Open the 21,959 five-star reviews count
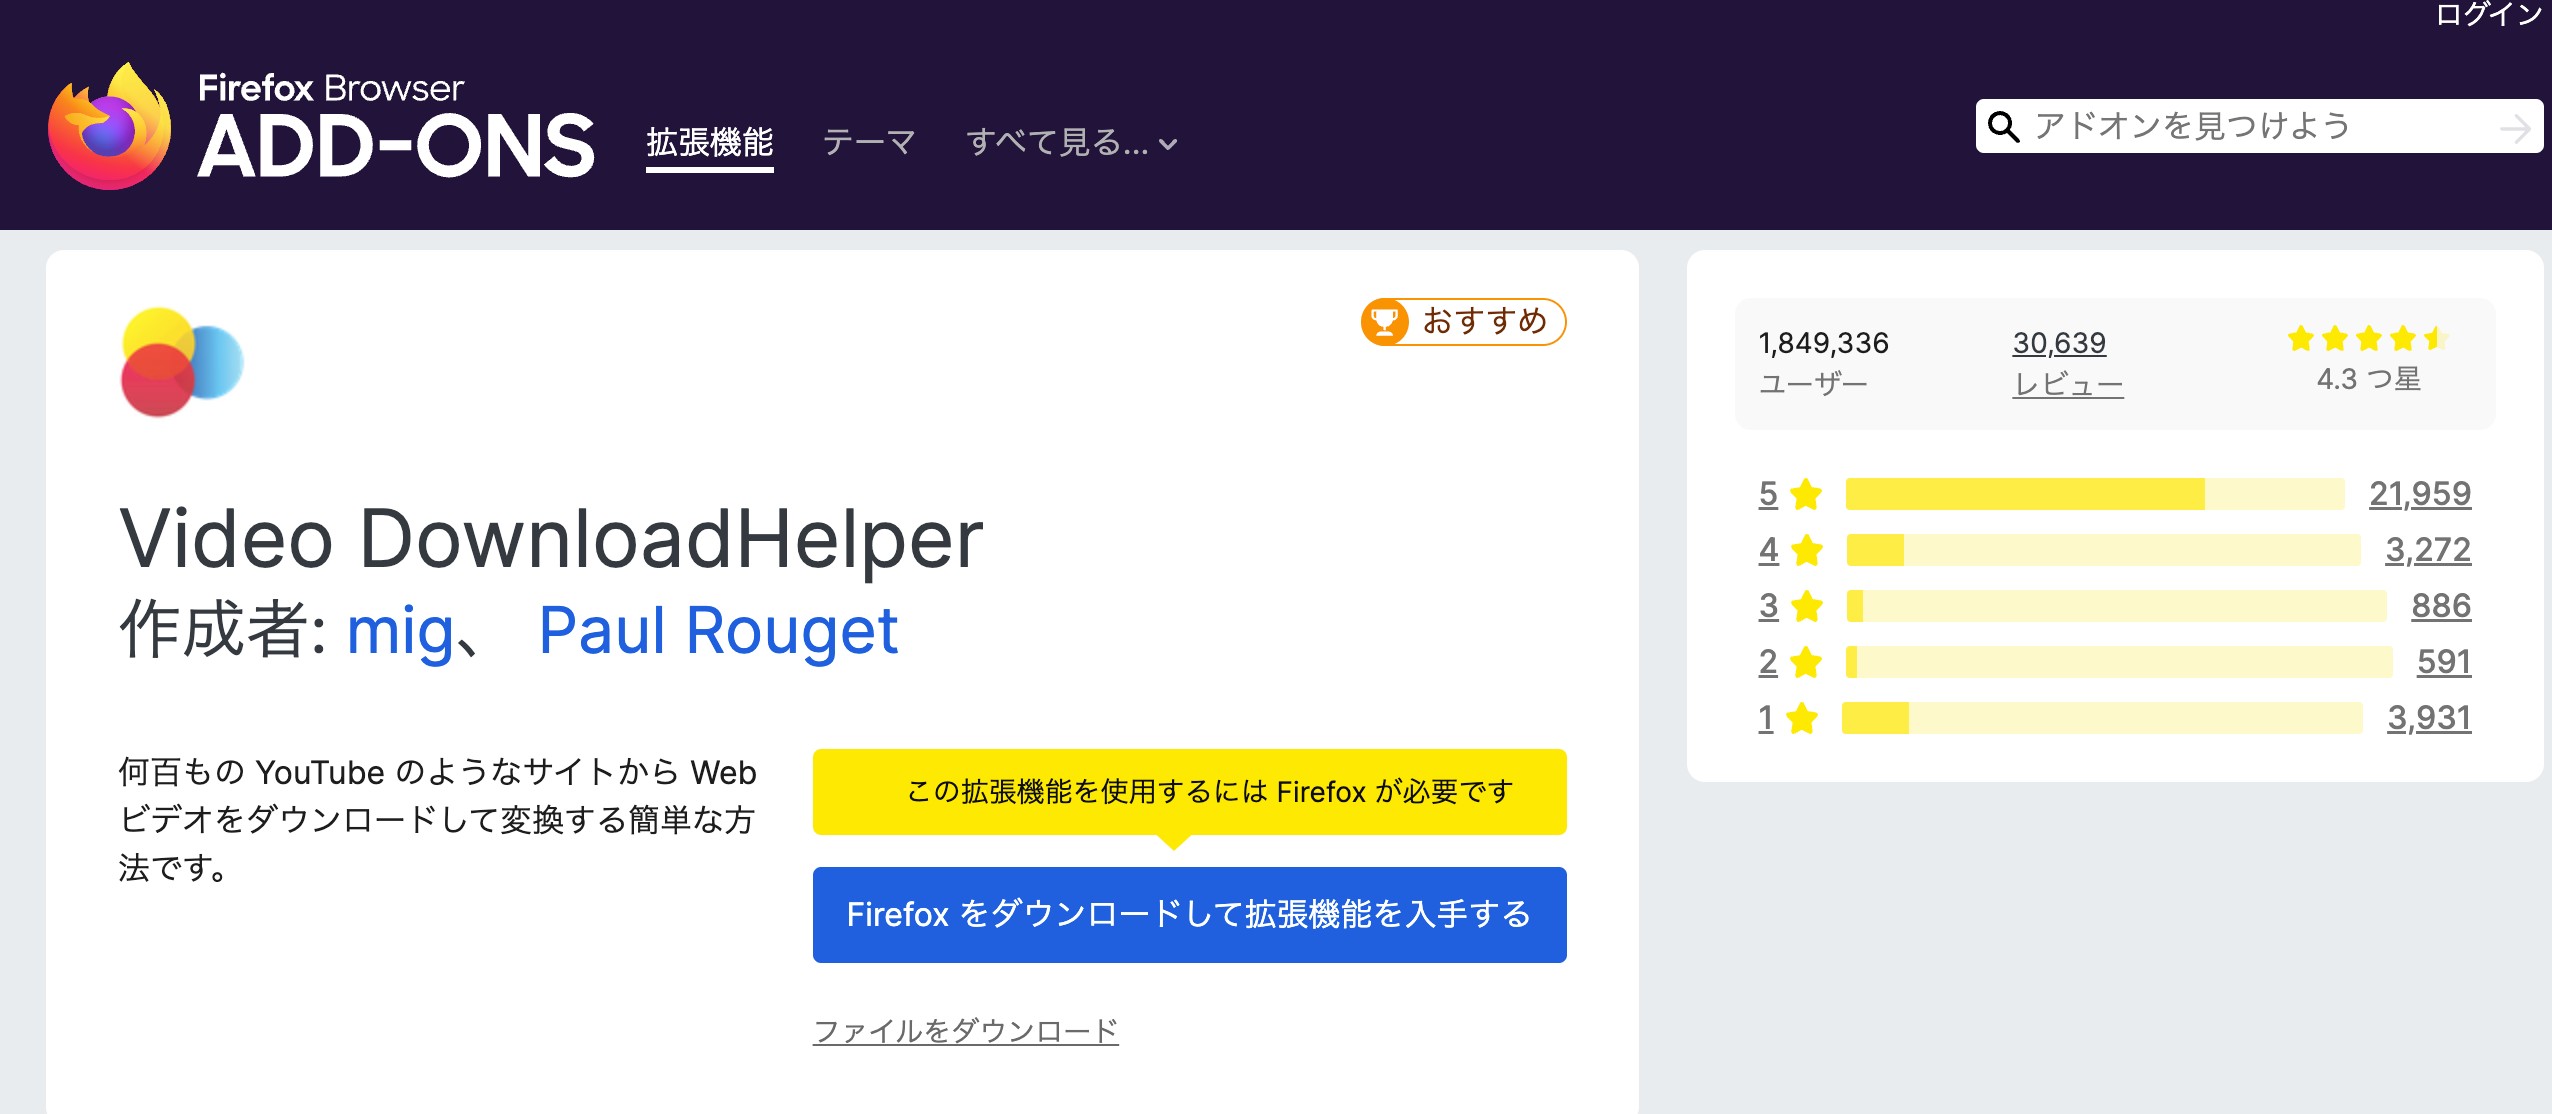 [x=2420, y=494]
